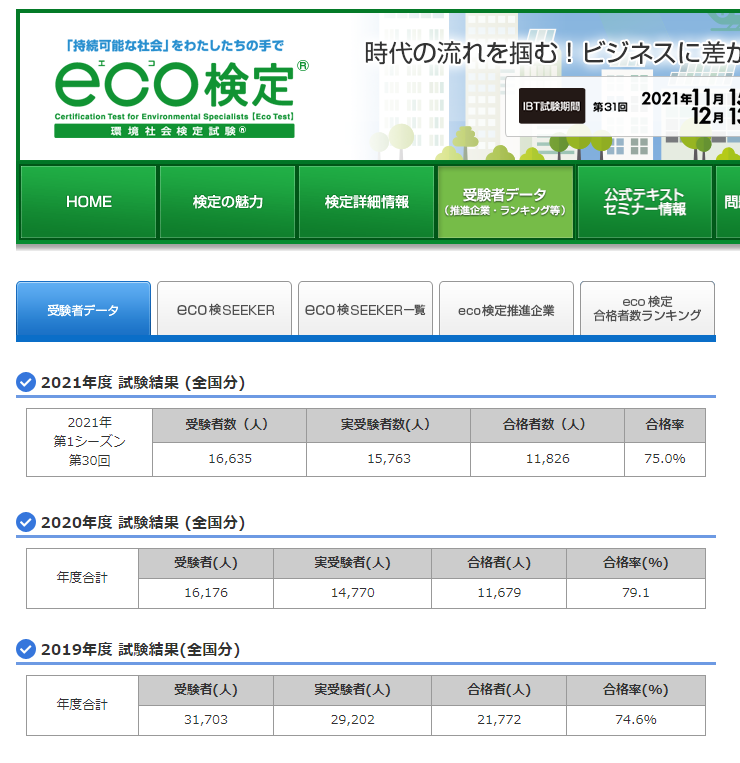740x763 pixels.
Task: Open 検定の魅力 in navigation bar
Action: [x=228, y=202]
